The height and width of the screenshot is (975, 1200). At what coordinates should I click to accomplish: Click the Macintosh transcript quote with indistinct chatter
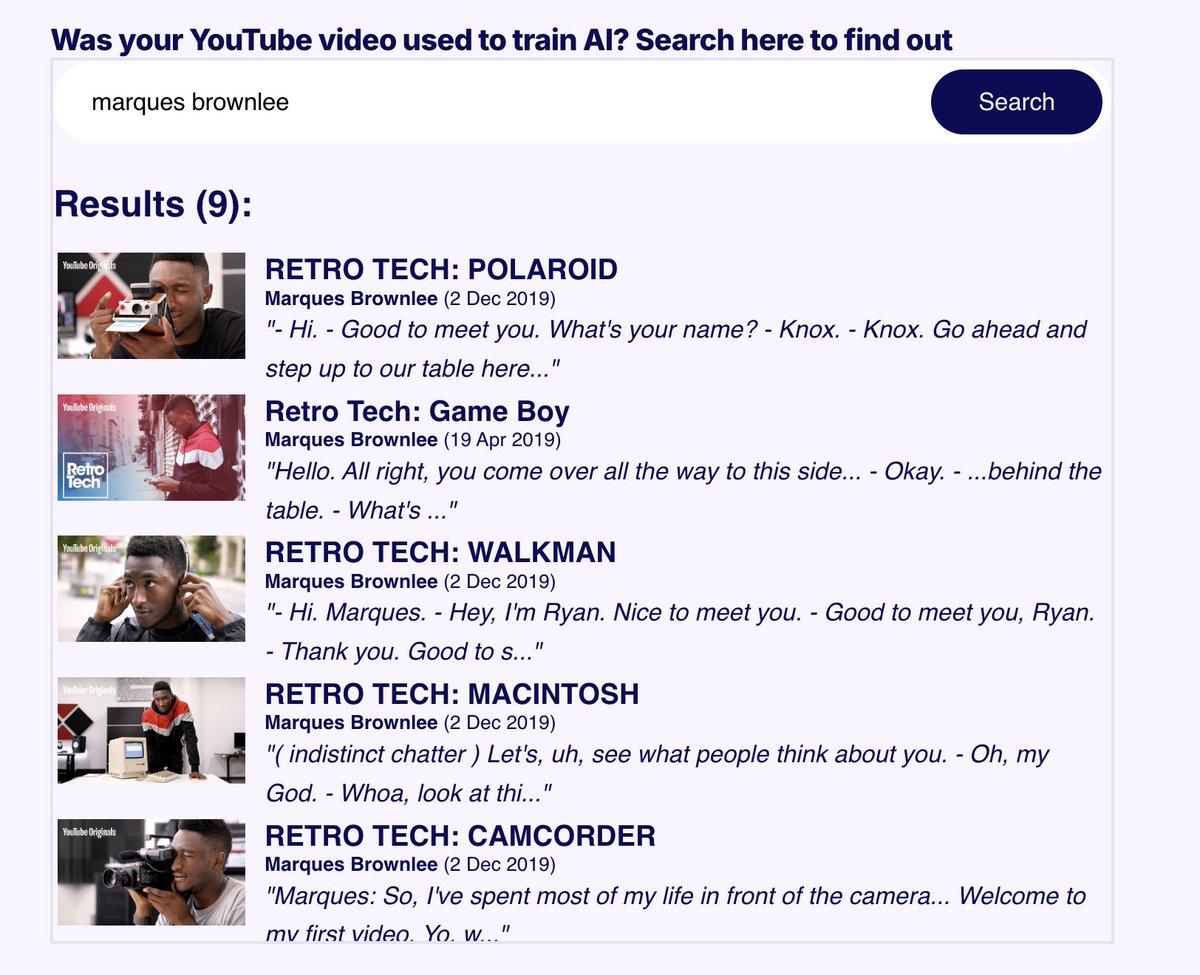pyautogui.click(x=657, y=775)
